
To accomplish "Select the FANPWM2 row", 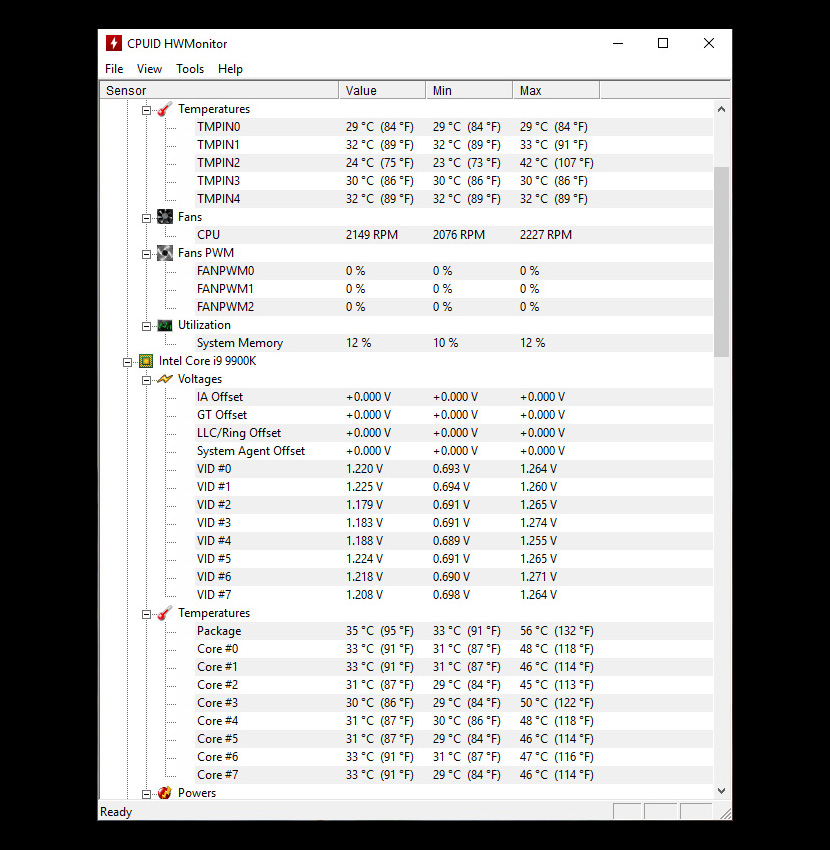I will click(453, 307).
